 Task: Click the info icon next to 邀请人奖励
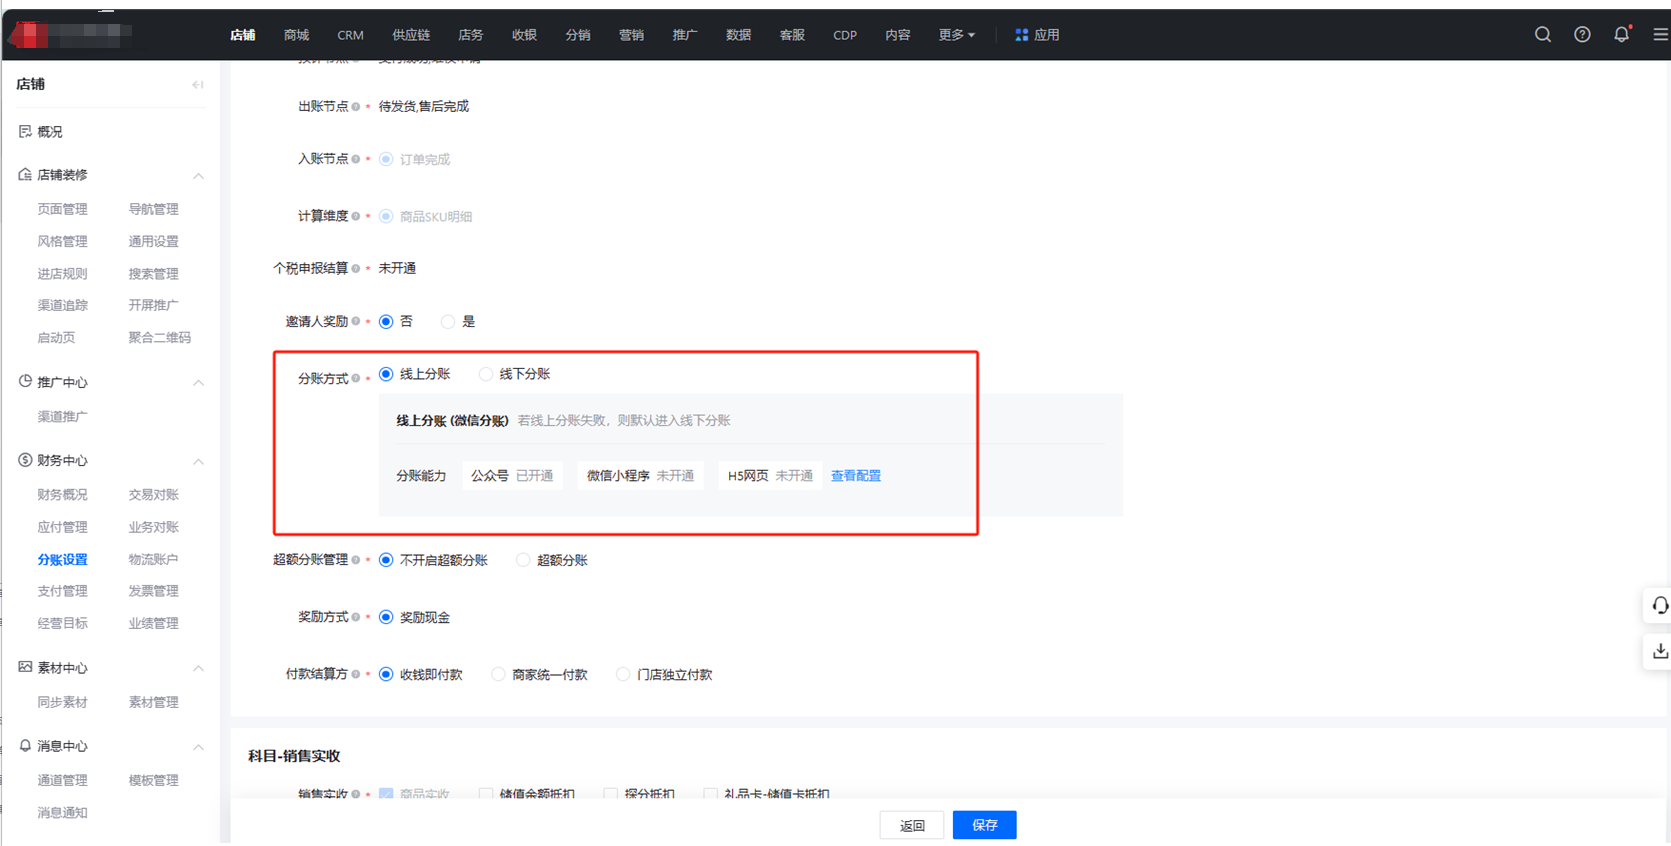coord(356,321)
